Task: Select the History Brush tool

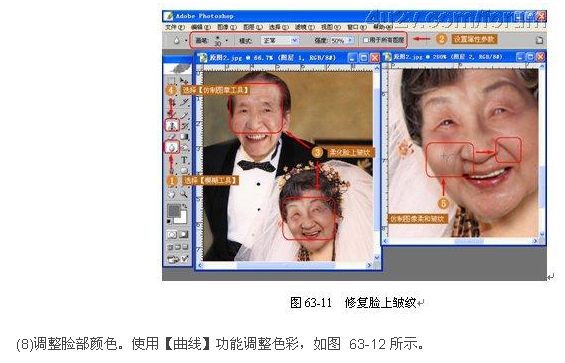Action: (184, 126)
